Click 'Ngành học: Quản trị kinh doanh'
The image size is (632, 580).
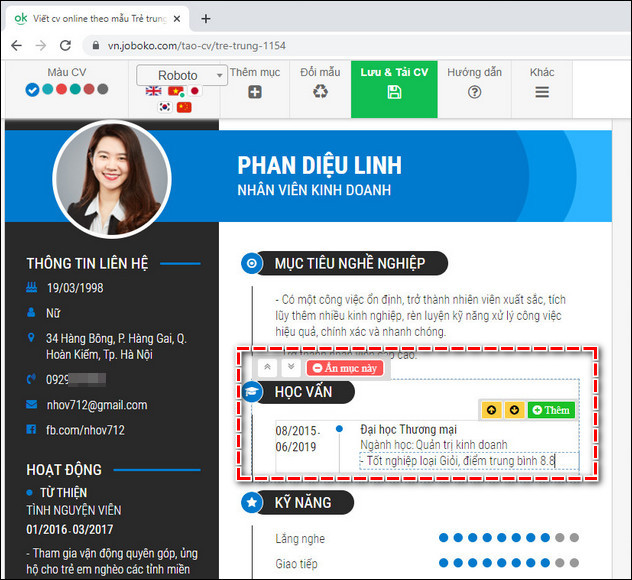pos(434,445)
